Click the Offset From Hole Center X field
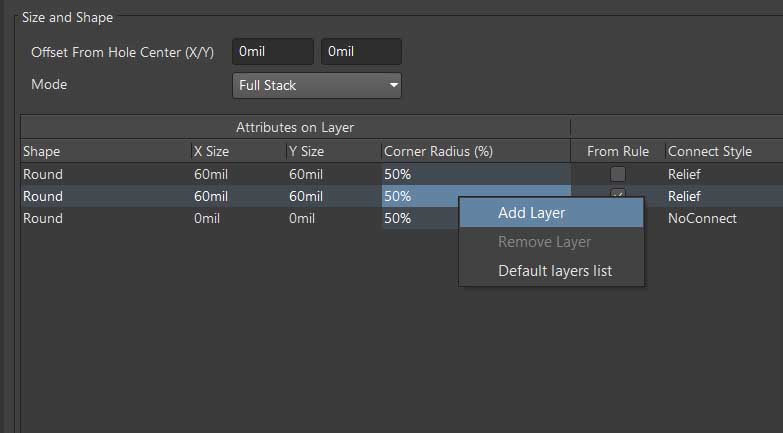The height and width of the screenshot is (433, 783). tap(272, 51)
